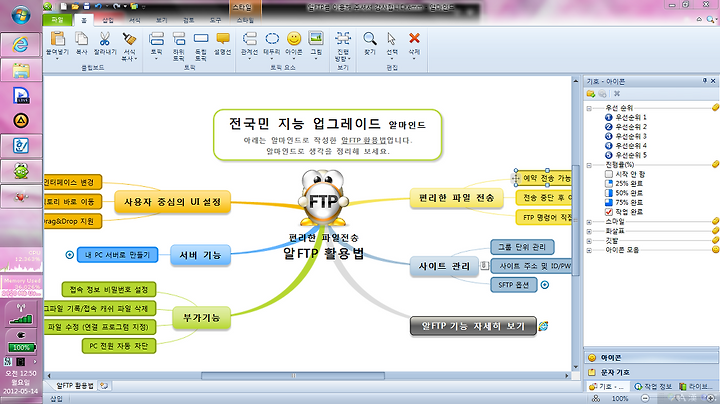Open the 문자 기호 panel section
Screen dimensions: 720x404
[x=652, y=372]
